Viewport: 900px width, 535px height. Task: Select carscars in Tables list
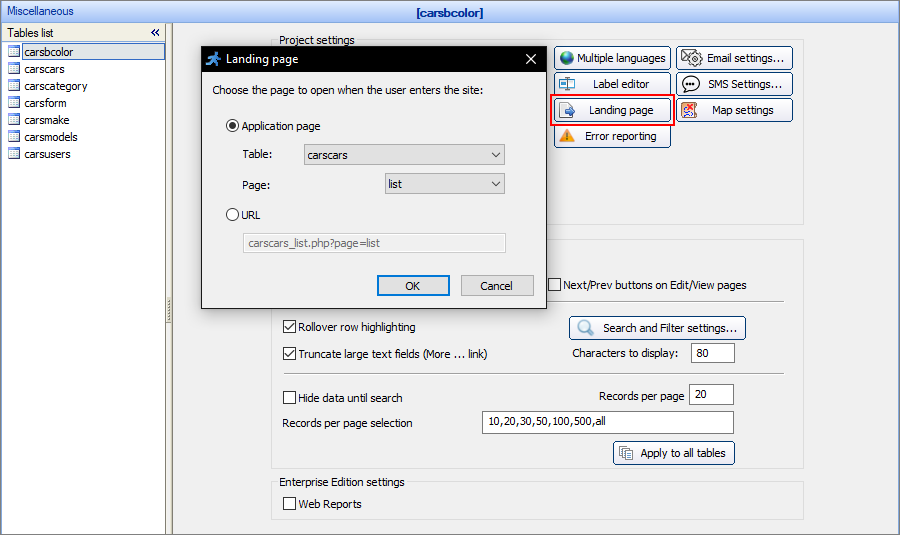(x=44, y=69)
